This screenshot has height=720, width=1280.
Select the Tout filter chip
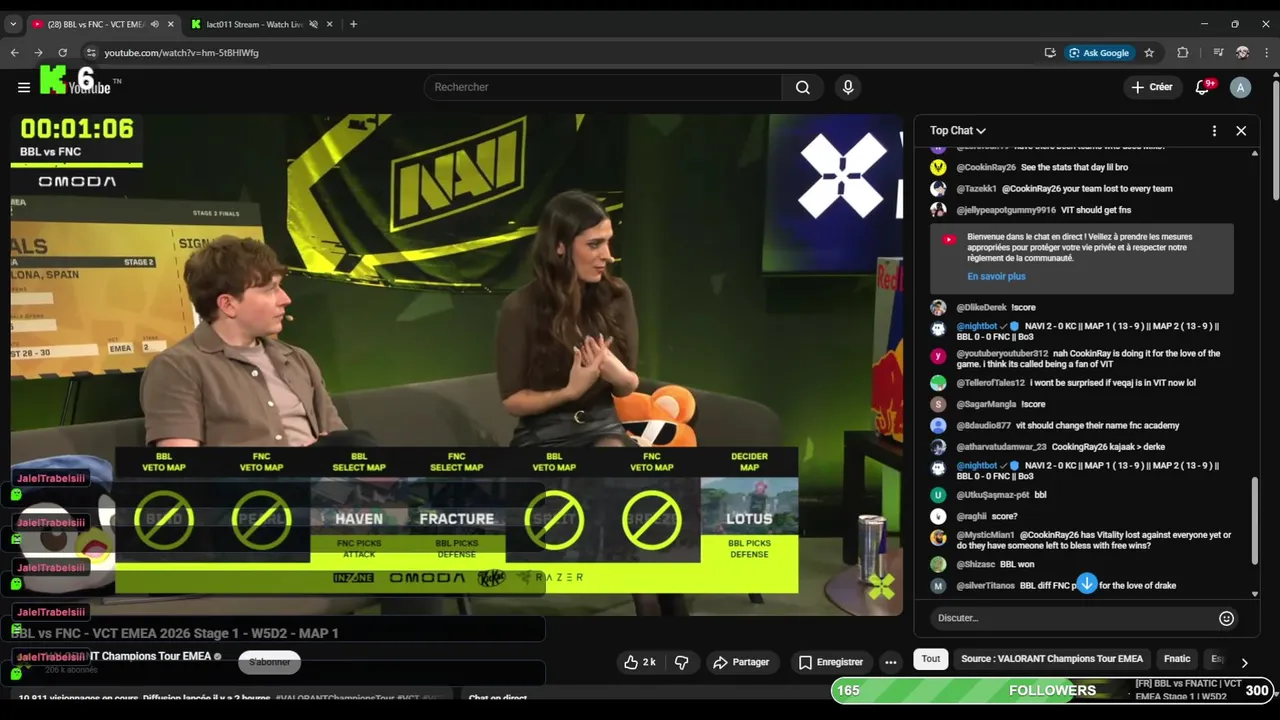(x=931, y=659)
